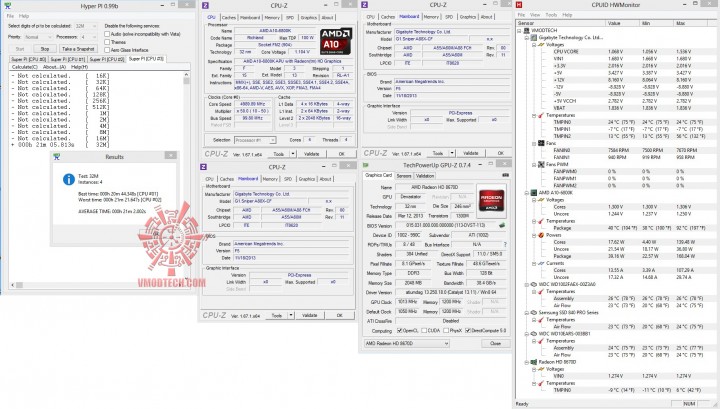Click the Bus Interface question mark icon
Screen dimensions: 720x409
click(505, 245)
